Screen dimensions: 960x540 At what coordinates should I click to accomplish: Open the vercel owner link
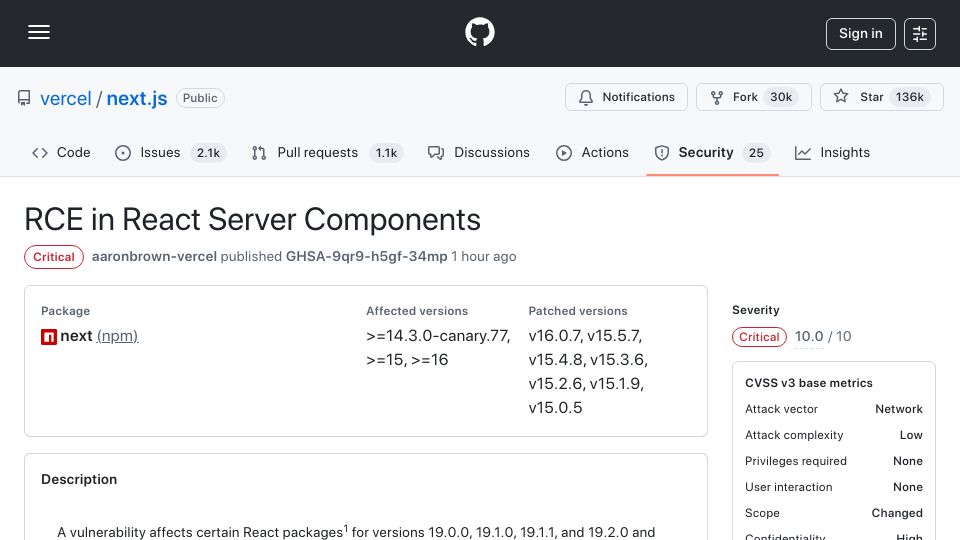[x=66, y=99]
